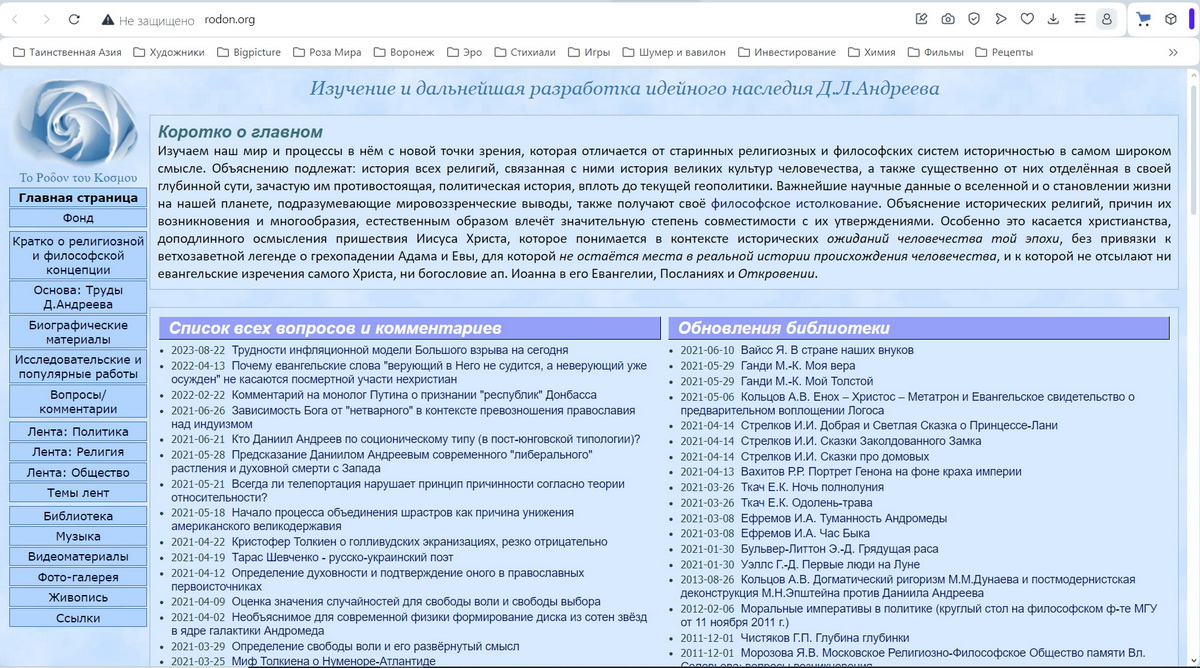Open the Библиотека sidebar menu item
1200x668 pixels.
coord(78,516)
